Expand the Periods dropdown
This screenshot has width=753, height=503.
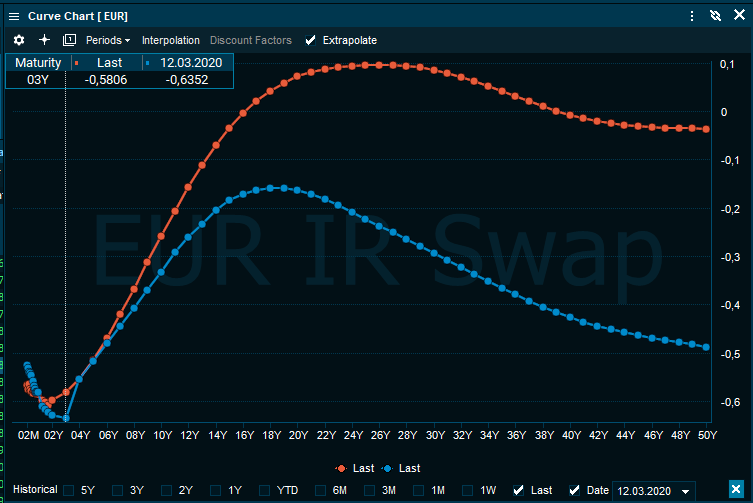108,40
